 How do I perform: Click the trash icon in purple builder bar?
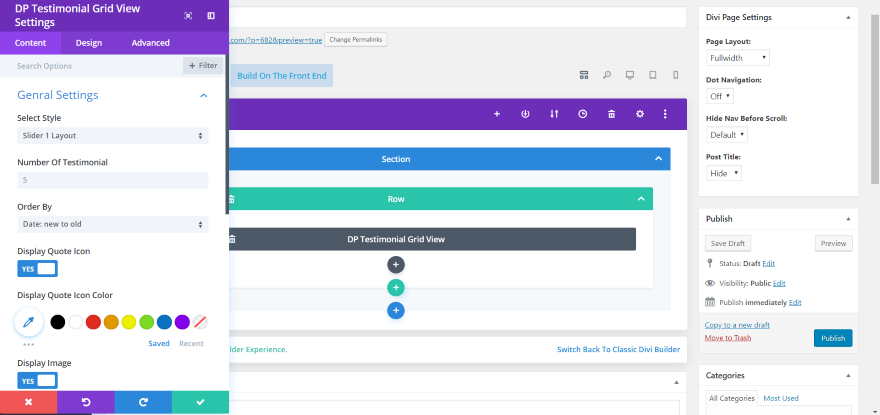612,114
